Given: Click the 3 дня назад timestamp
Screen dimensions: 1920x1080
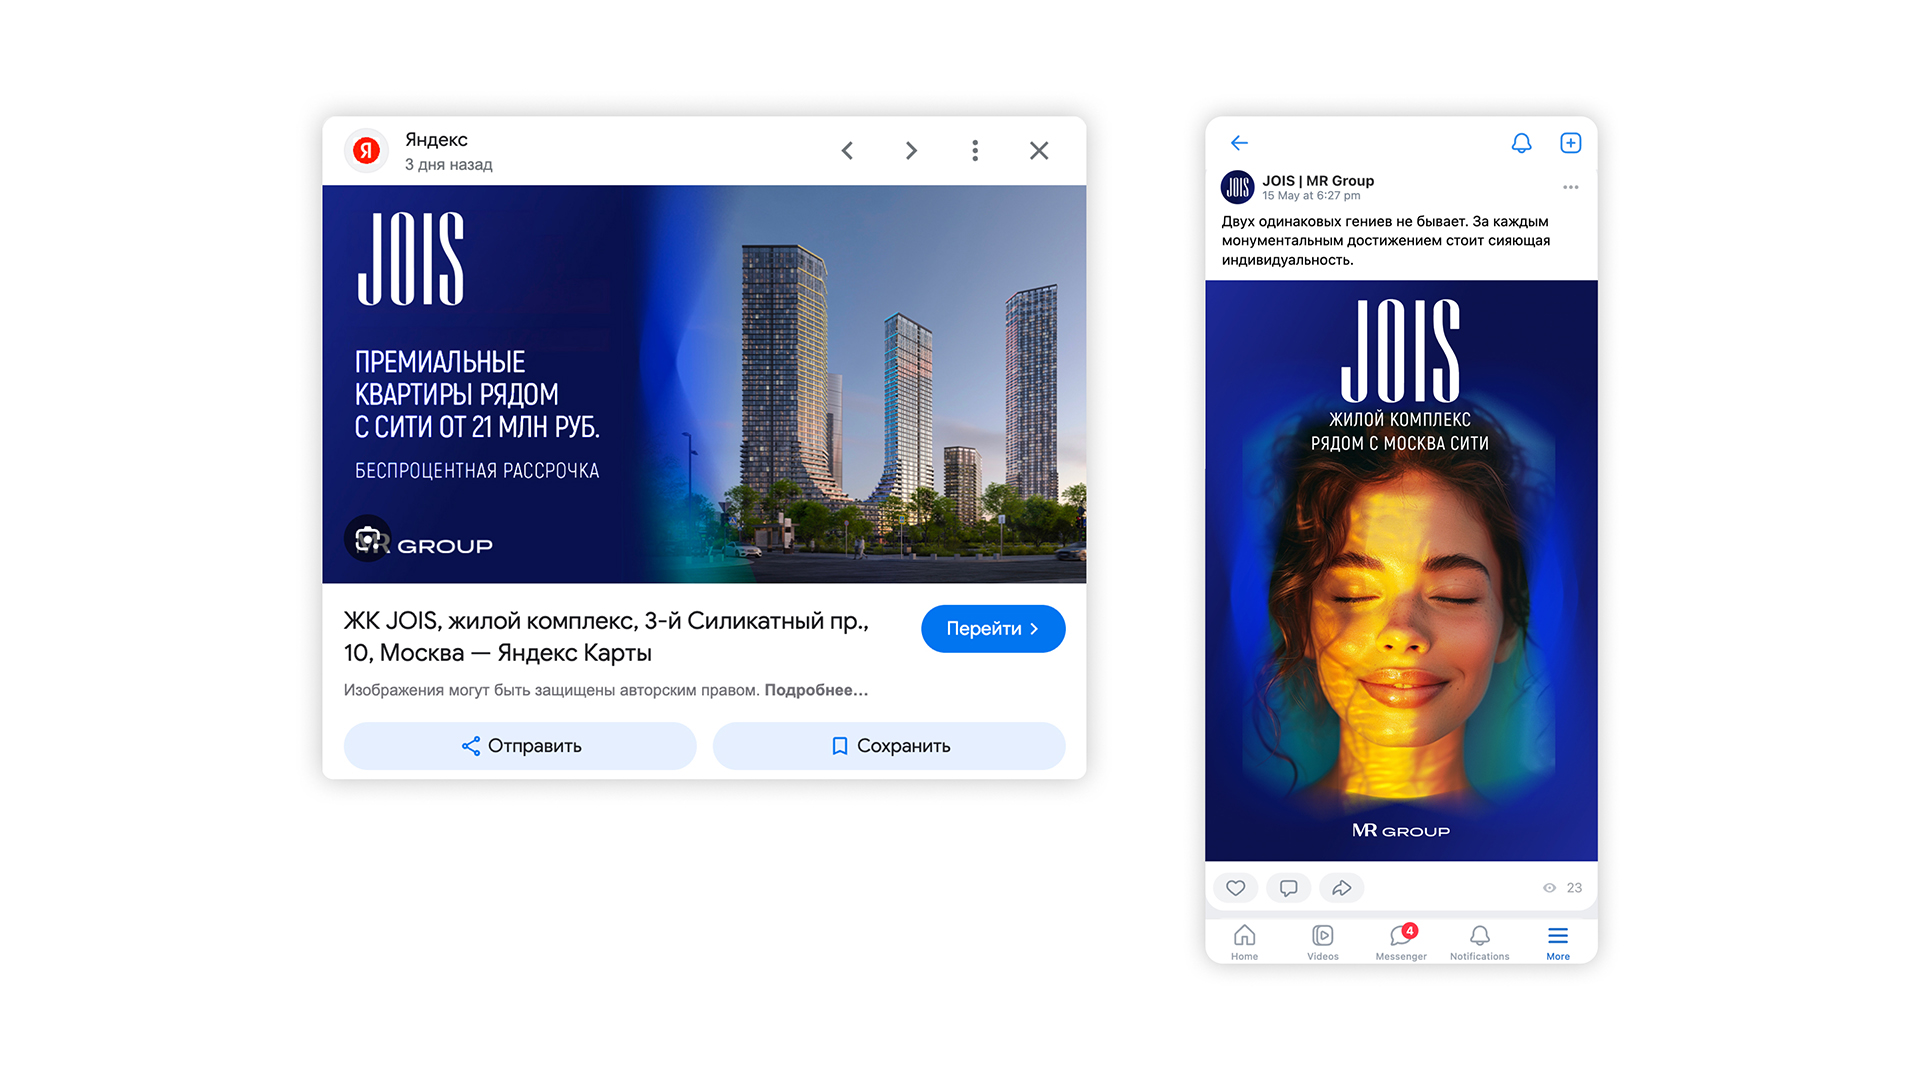Looking at the screenshot, I should pos(448,165).
